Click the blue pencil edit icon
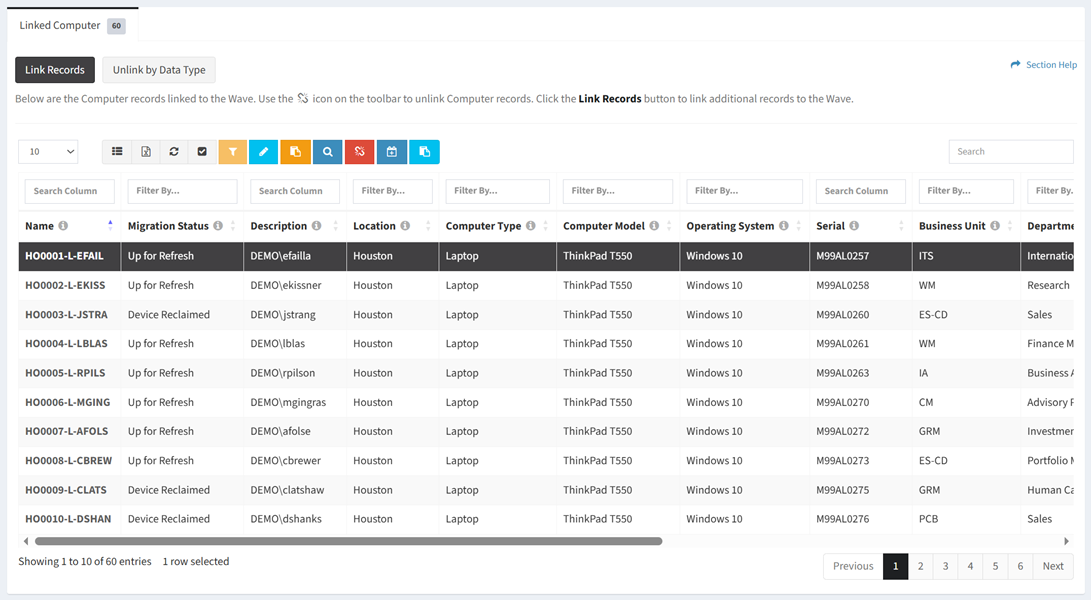Viewport: 1091px width, 600px height. 264,152
